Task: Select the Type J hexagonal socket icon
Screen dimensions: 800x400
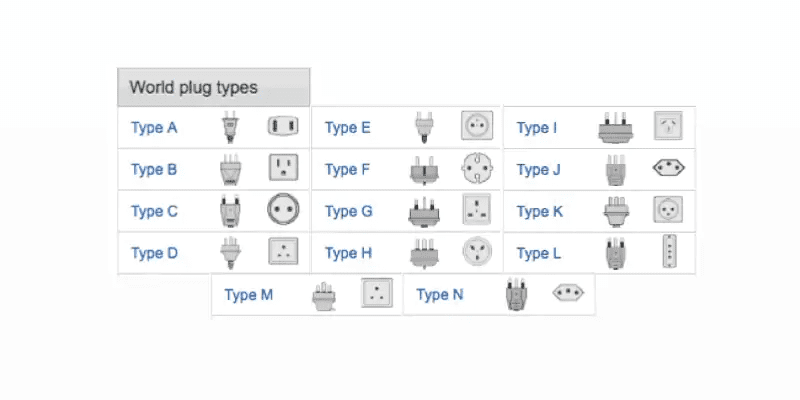Action: click(x=668, y=168)
